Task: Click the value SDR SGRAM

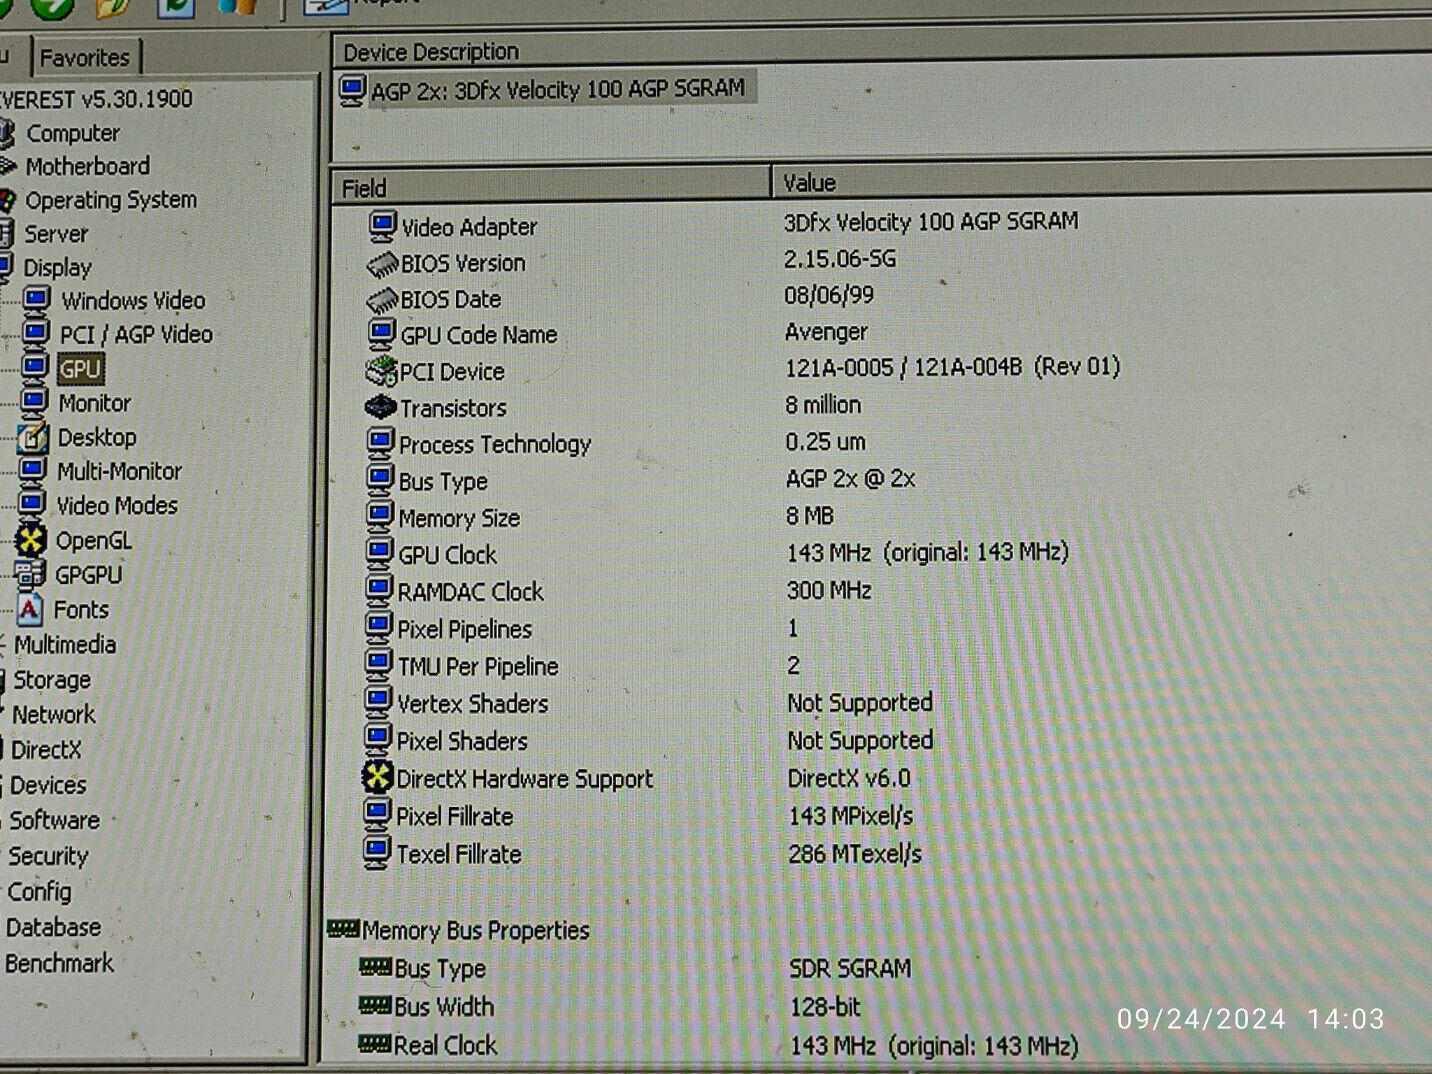Action: [x=850, y=968]
